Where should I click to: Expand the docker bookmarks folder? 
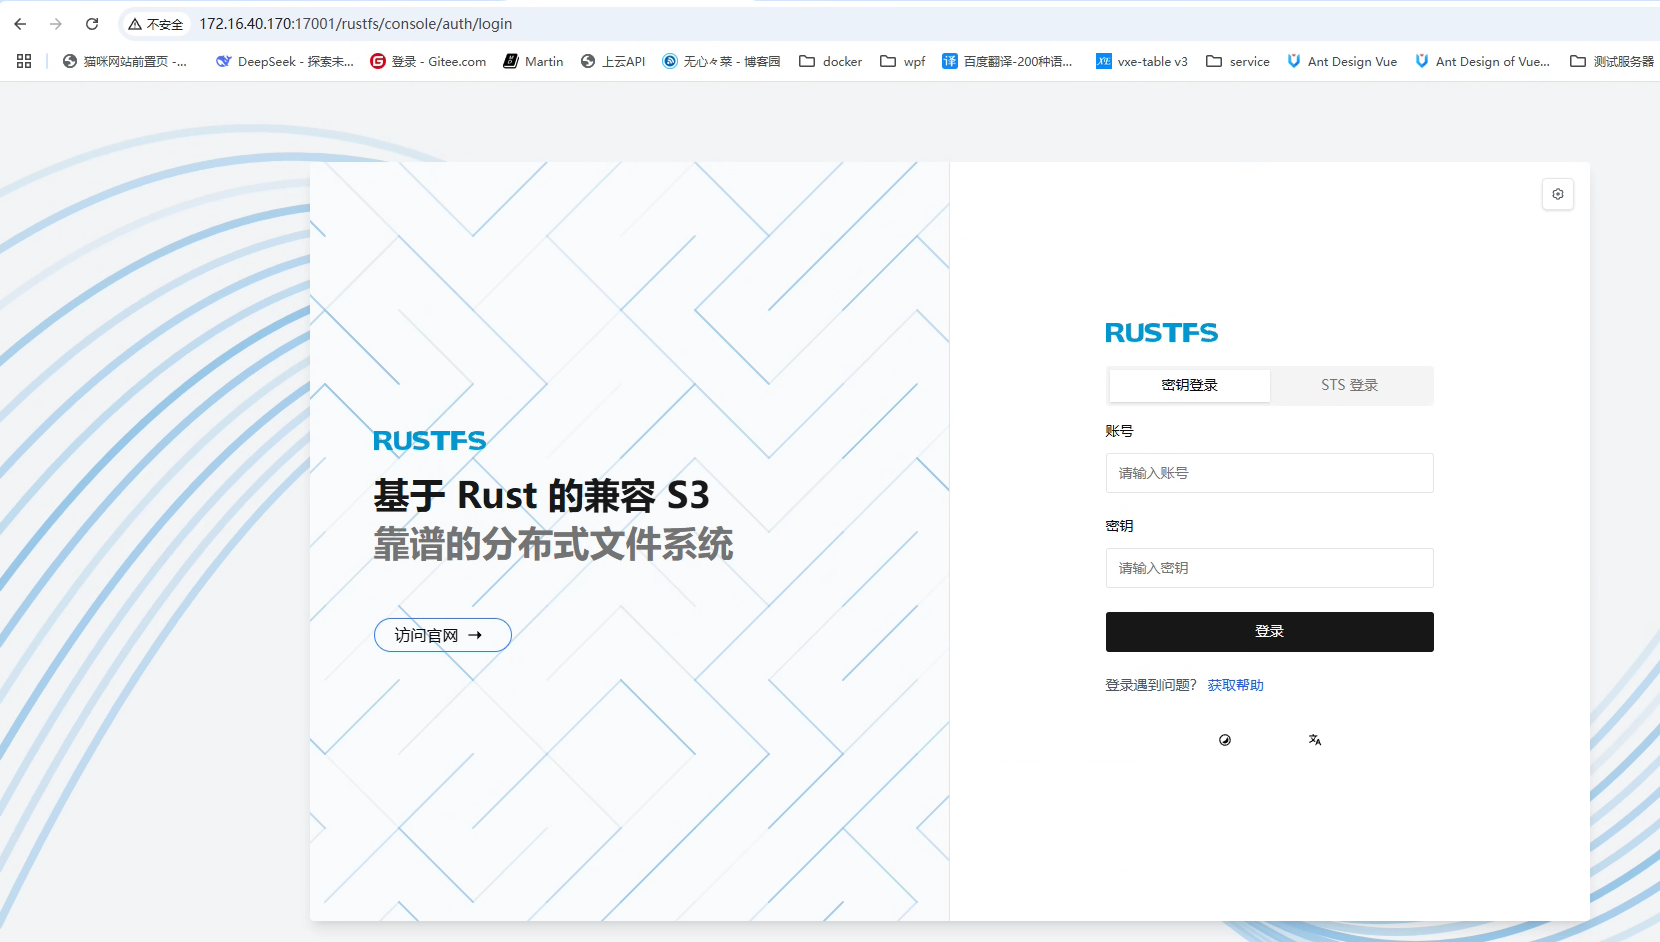[x=830, y=61]
